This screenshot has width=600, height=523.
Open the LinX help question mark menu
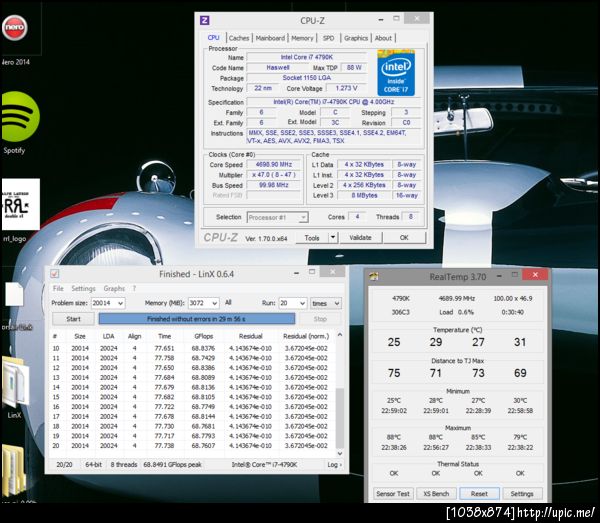tap(134, 288)
